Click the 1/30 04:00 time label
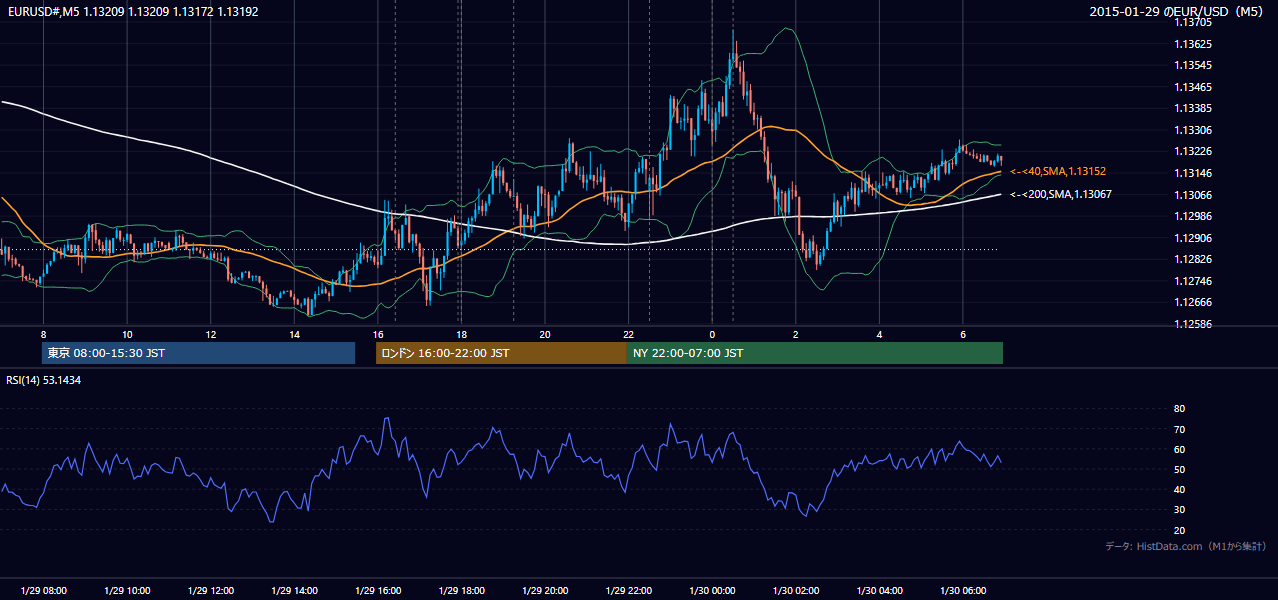Viewport: 1278px width, 600px height. coord(879,590)
